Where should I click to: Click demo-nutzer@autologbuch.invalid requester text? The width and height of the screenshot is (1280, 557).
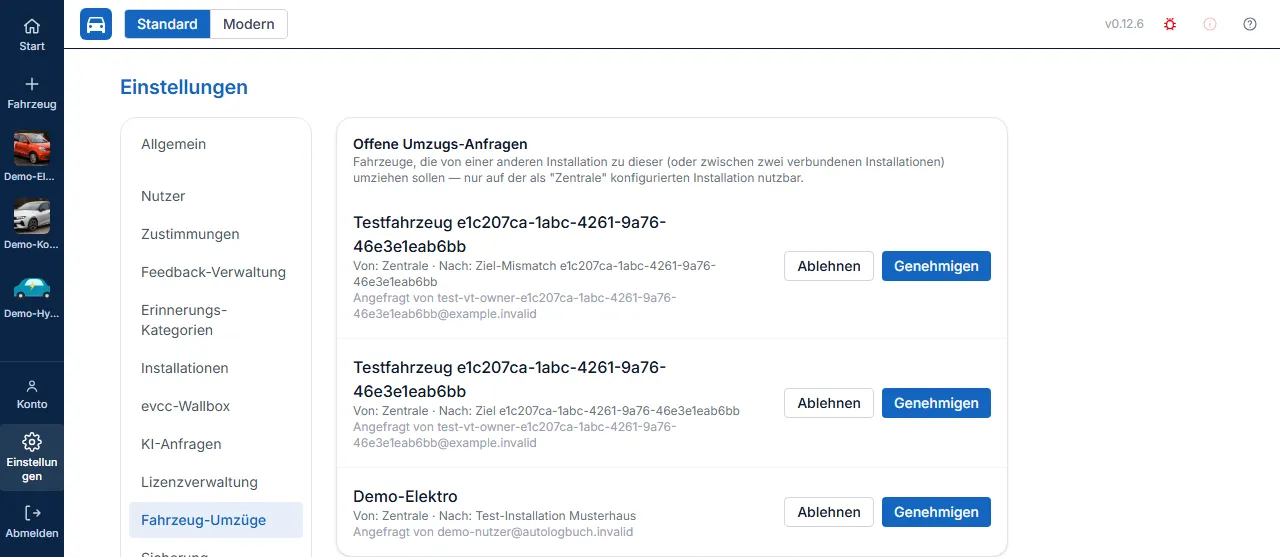click(x=535, y=532)
